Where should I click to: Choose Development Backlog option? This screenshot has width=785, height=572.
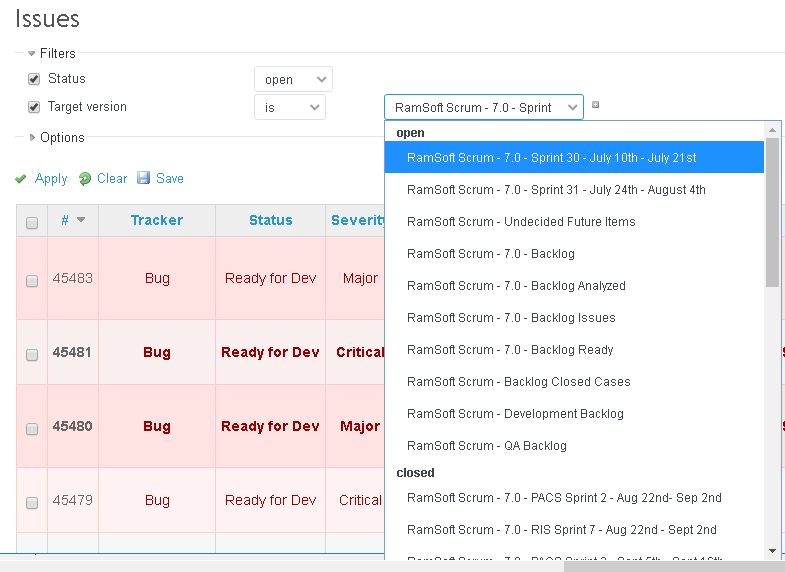click(x=574, y=414)
